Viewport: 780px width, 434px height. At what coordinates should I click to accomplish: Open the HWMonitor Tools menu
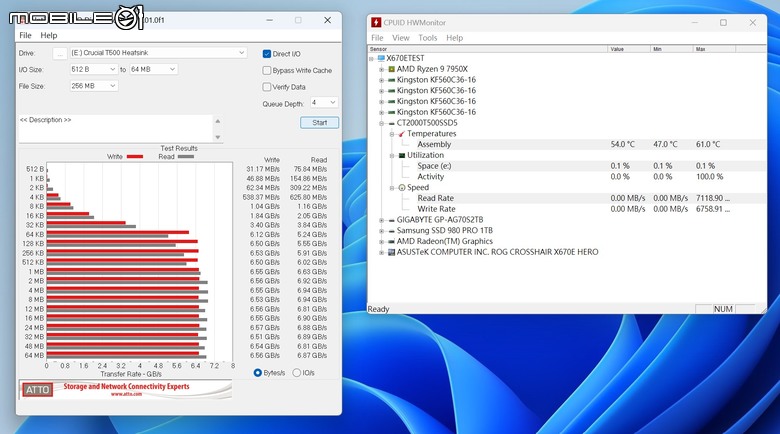click(x=427, y=38)
